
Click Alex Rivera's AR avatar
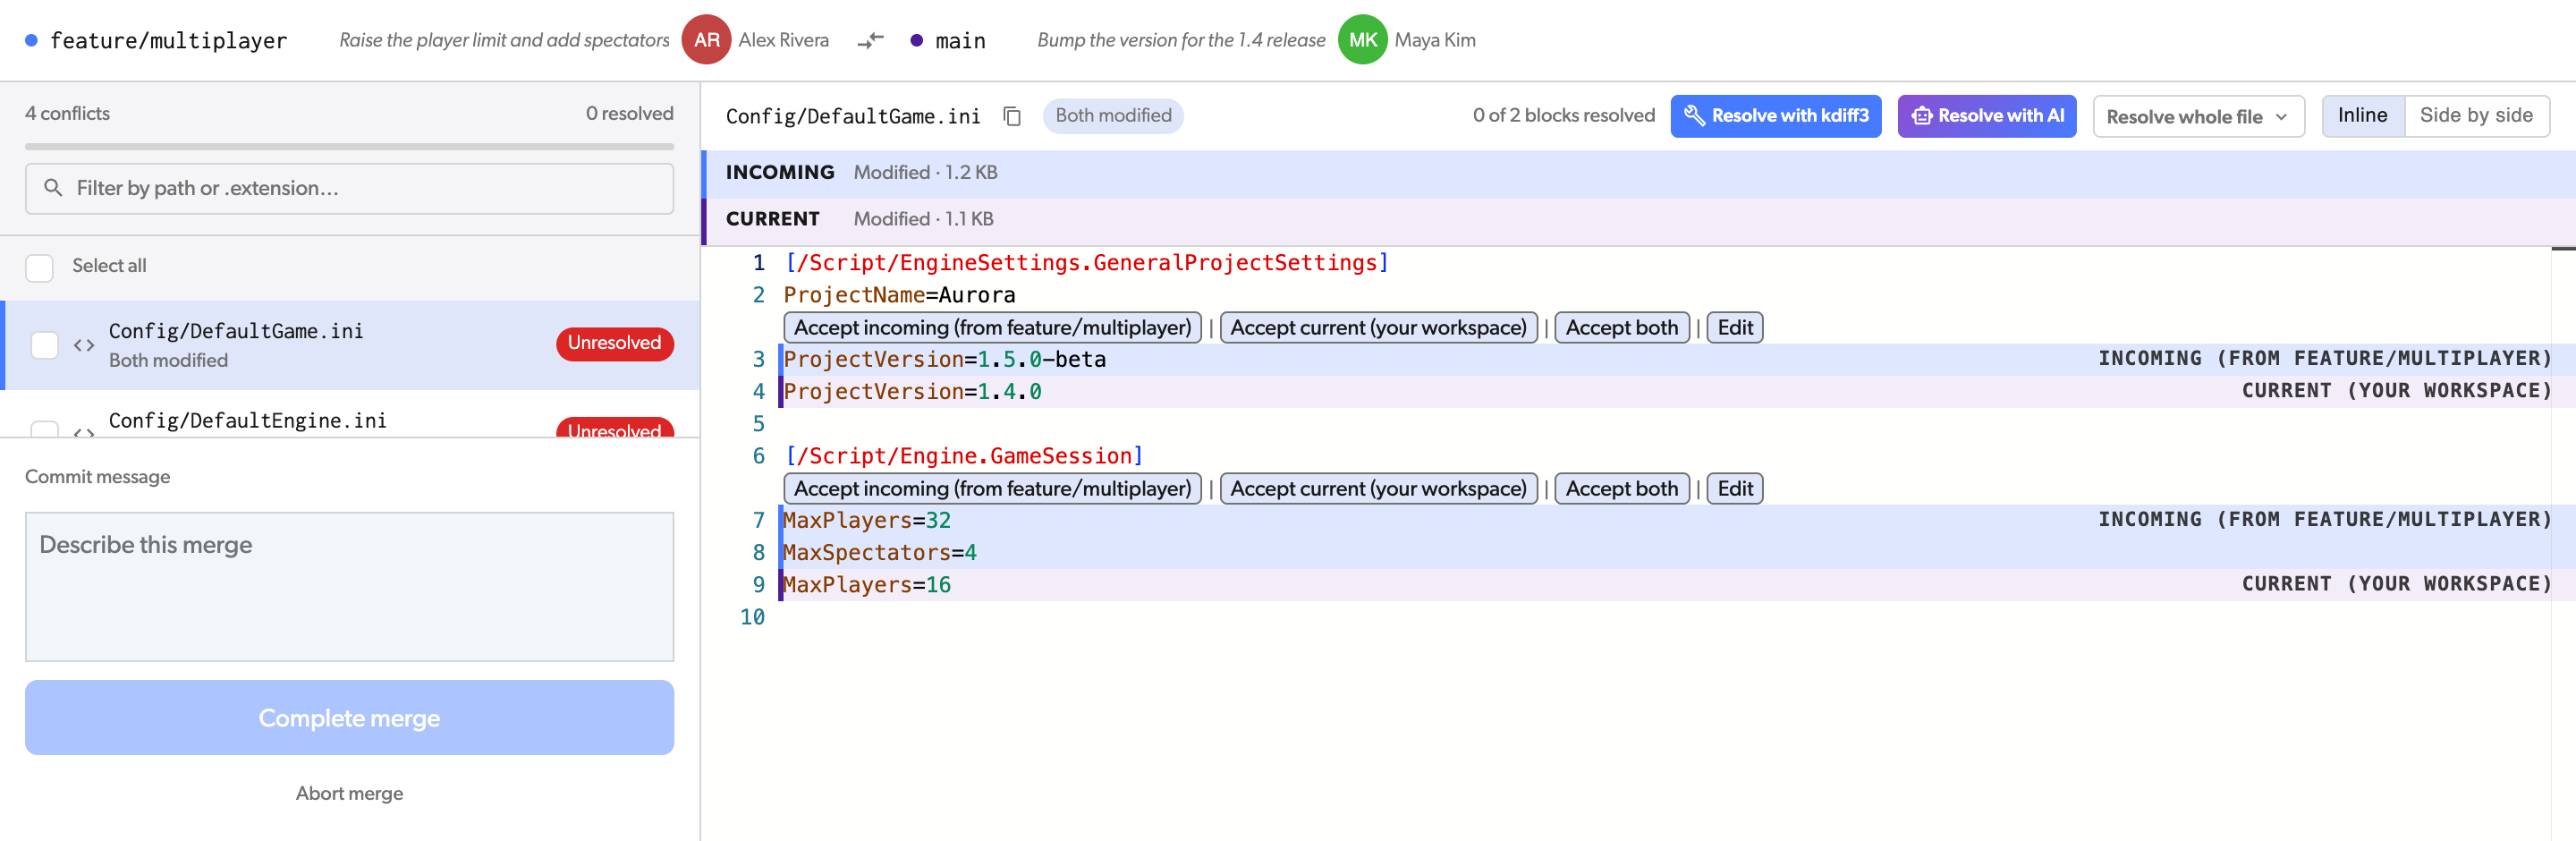(x=706, y=40)
